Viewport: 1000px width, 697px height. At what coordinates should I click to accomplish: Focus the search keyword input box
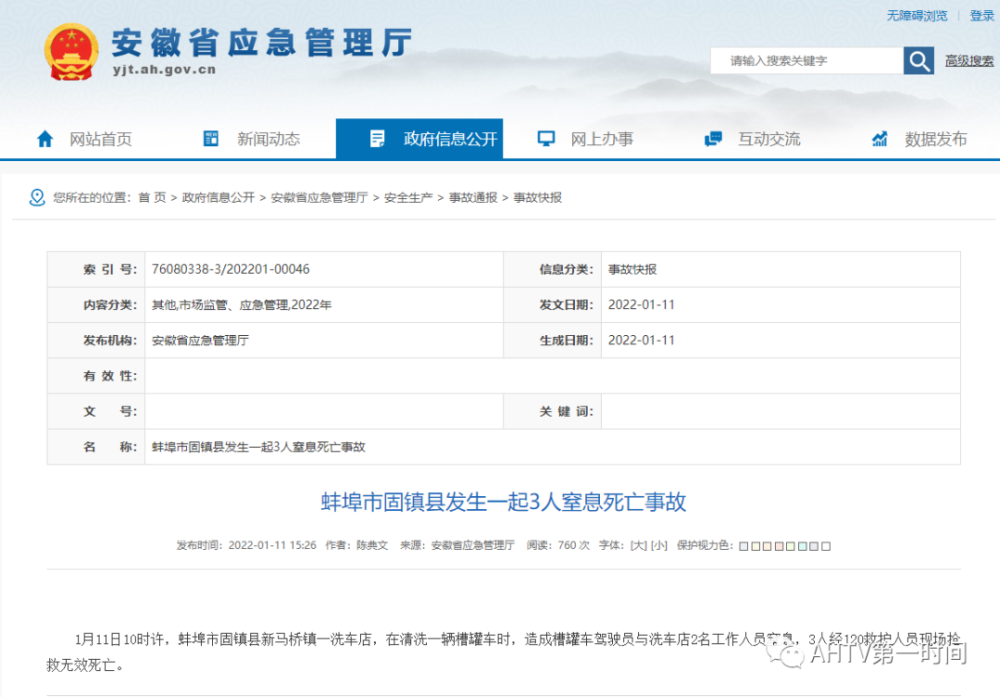click(807, 61)
